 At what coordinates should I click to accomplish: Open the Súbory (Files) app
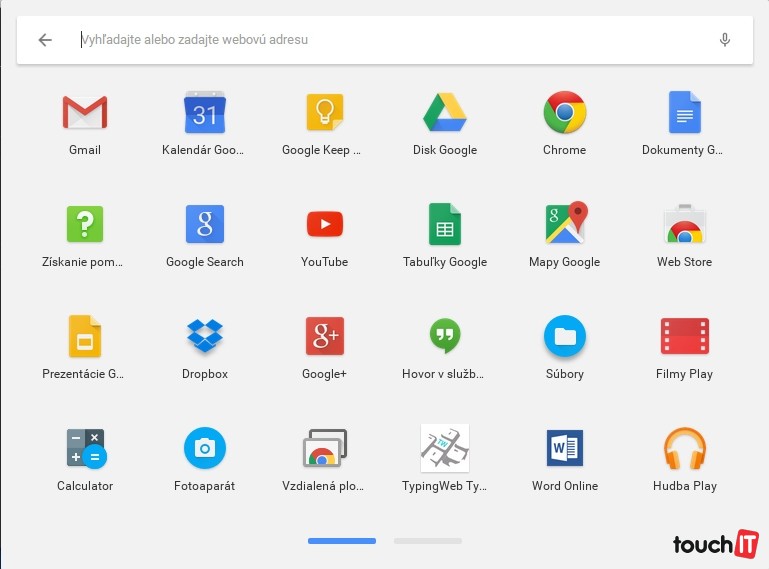(x=565, y=337)
